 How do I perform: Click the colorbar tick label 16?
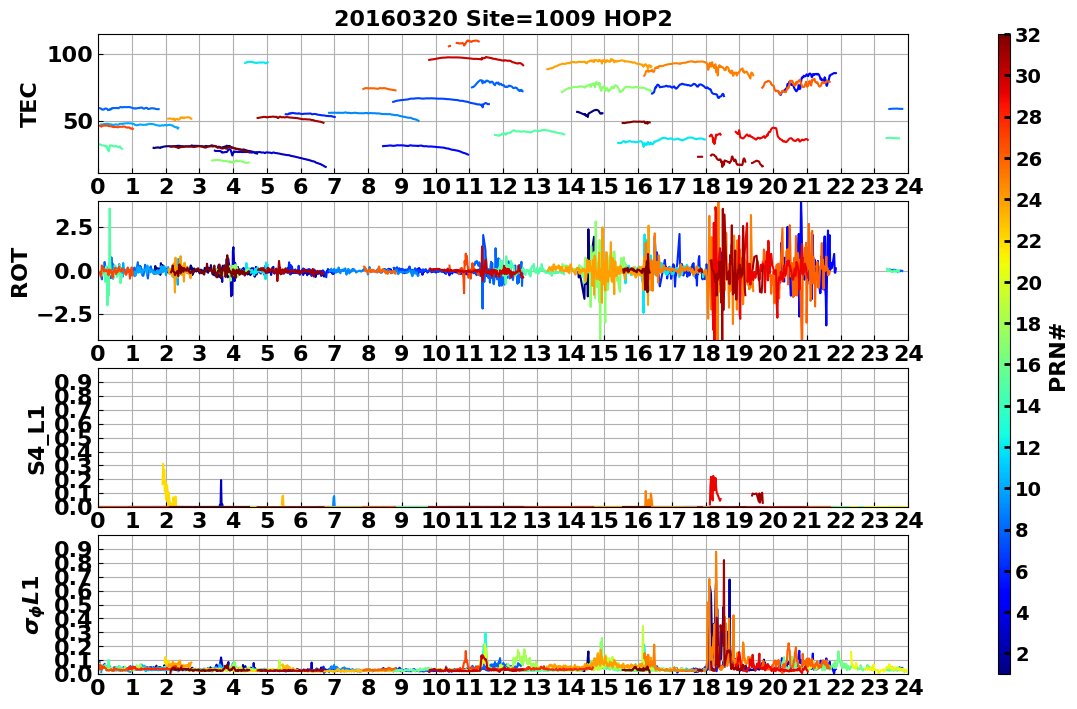point(1028,365)
